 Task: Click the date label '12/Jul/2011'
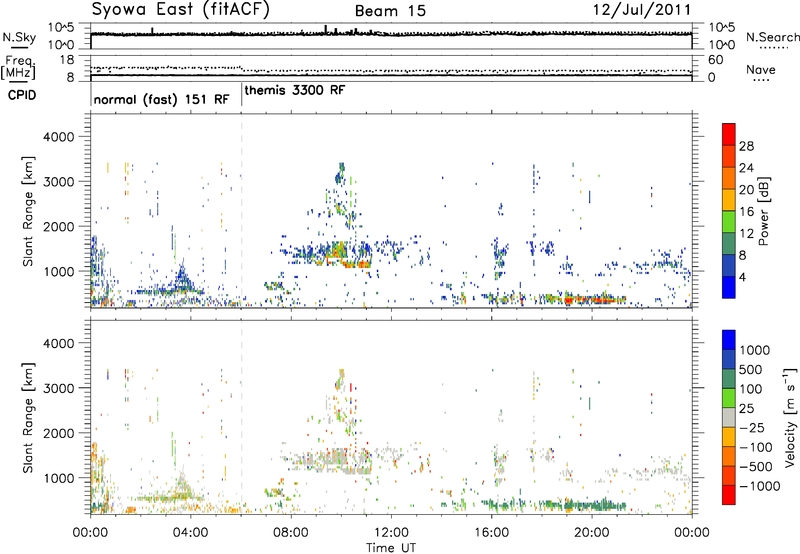(642, 10)
